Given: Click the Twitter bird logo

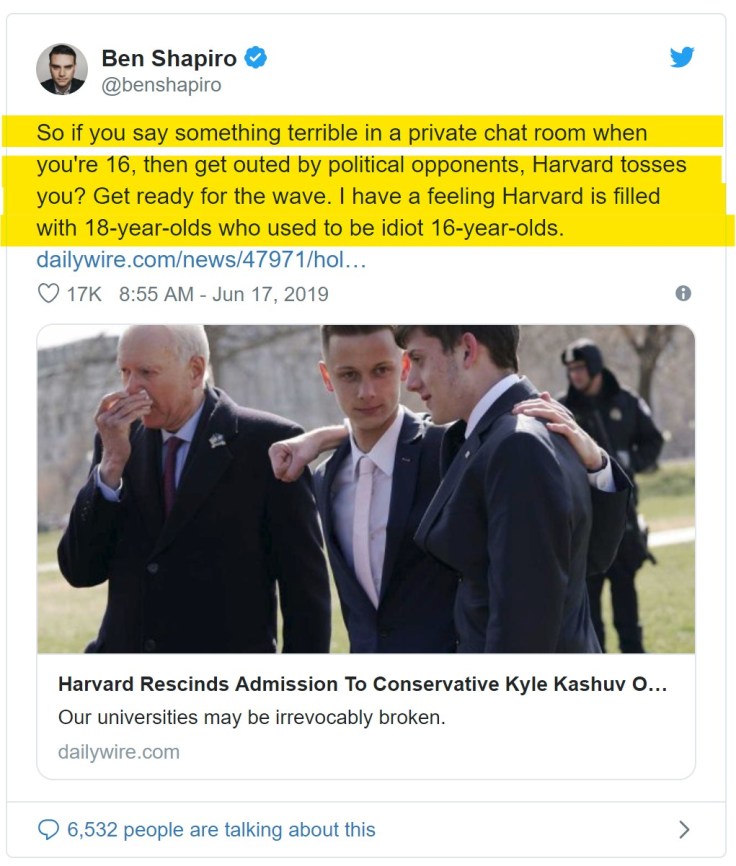Looking at the screenshot, I should pyautogui.click(x=682, y=58).
